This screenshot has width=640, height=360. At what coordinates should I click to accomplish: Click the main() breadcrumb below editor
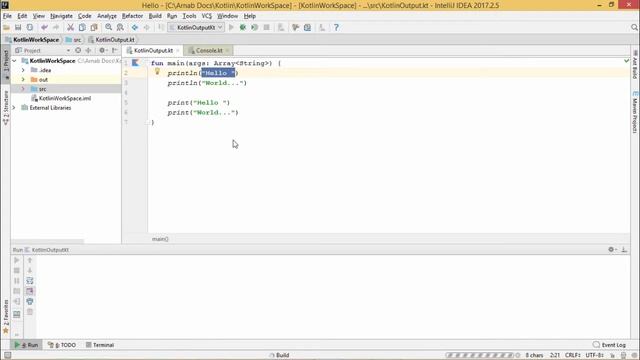coord(160,239)
